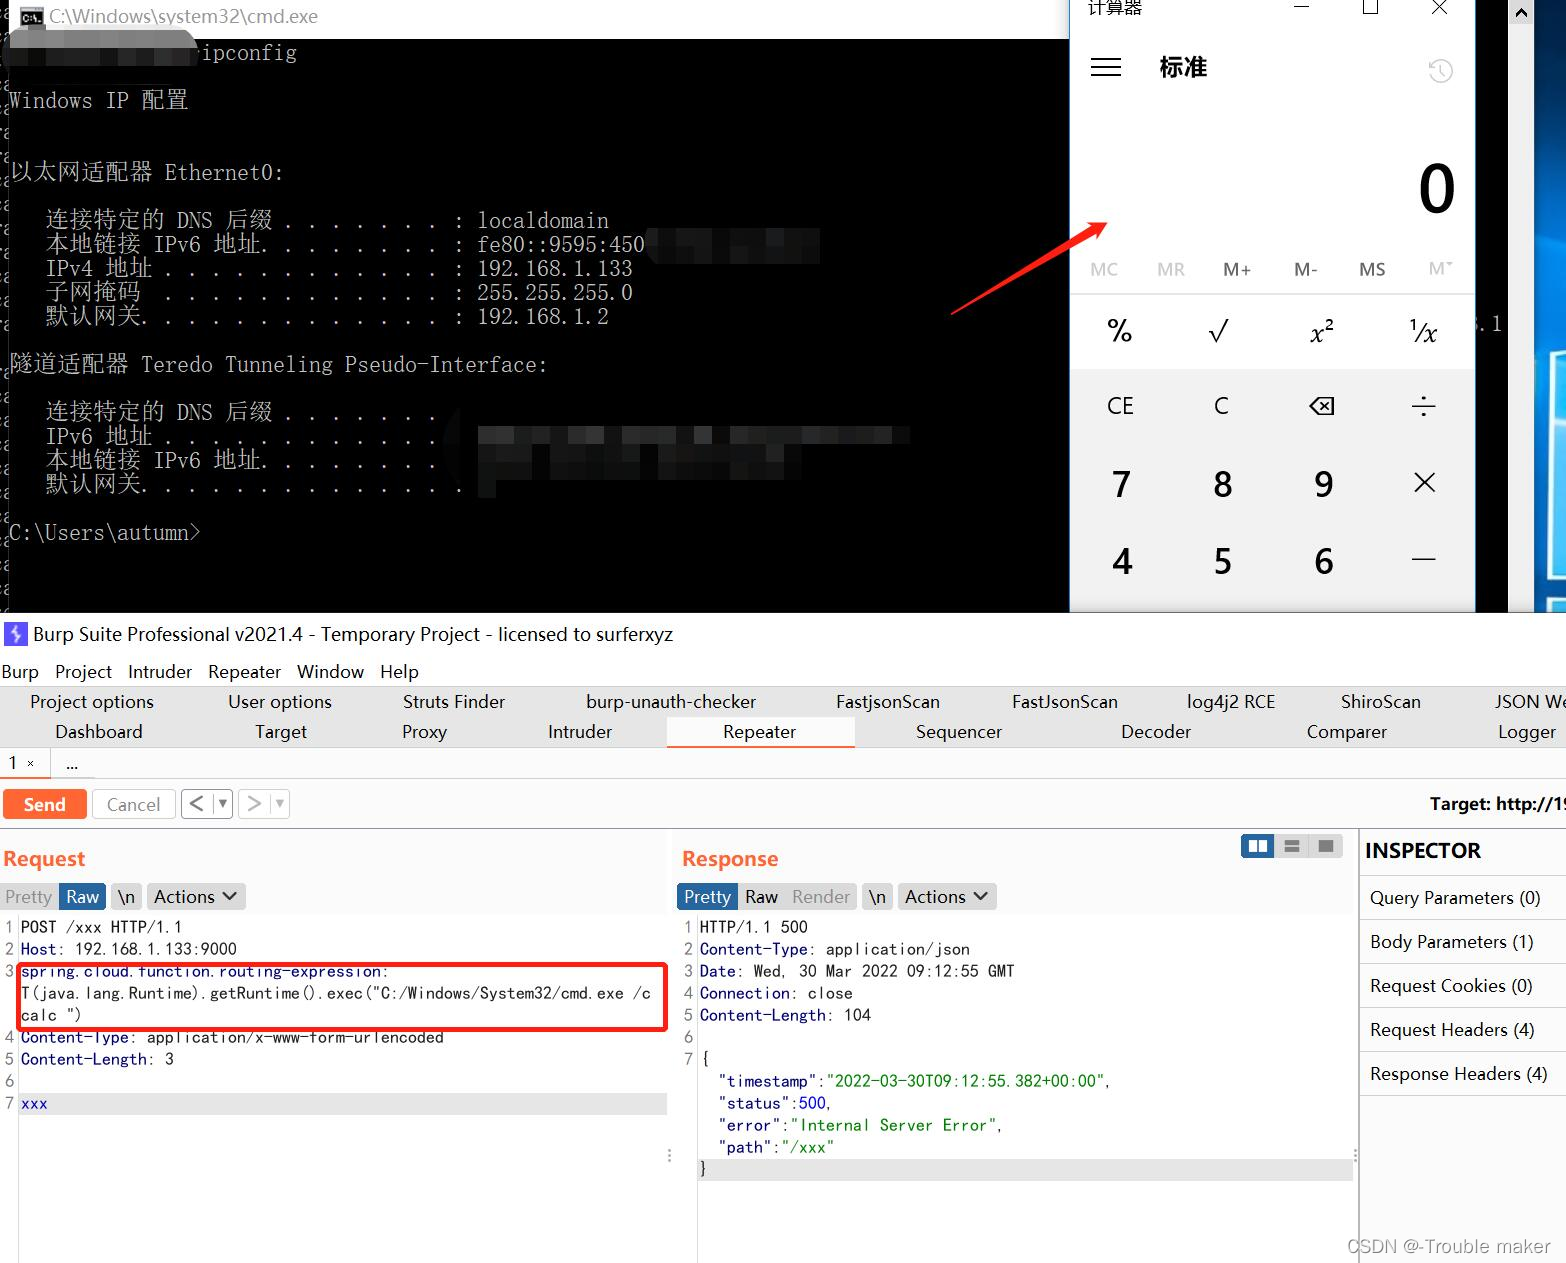Click the M+ memory add key
The image size is (1566, 1263).
point(1237,269)
